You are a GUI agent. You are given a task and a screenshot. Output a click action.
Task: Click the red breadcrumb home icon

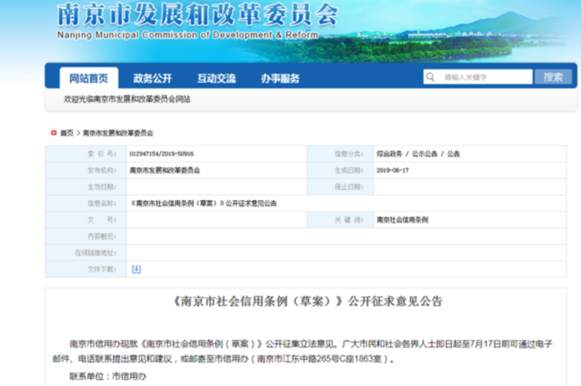point(54,132)
